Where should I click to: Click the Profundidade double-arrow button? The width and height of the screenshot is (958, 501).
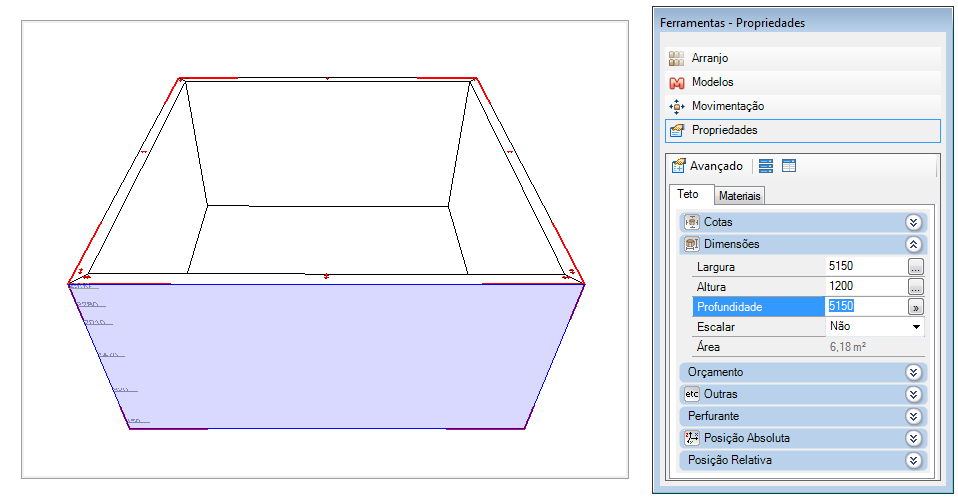coord(915,307)
